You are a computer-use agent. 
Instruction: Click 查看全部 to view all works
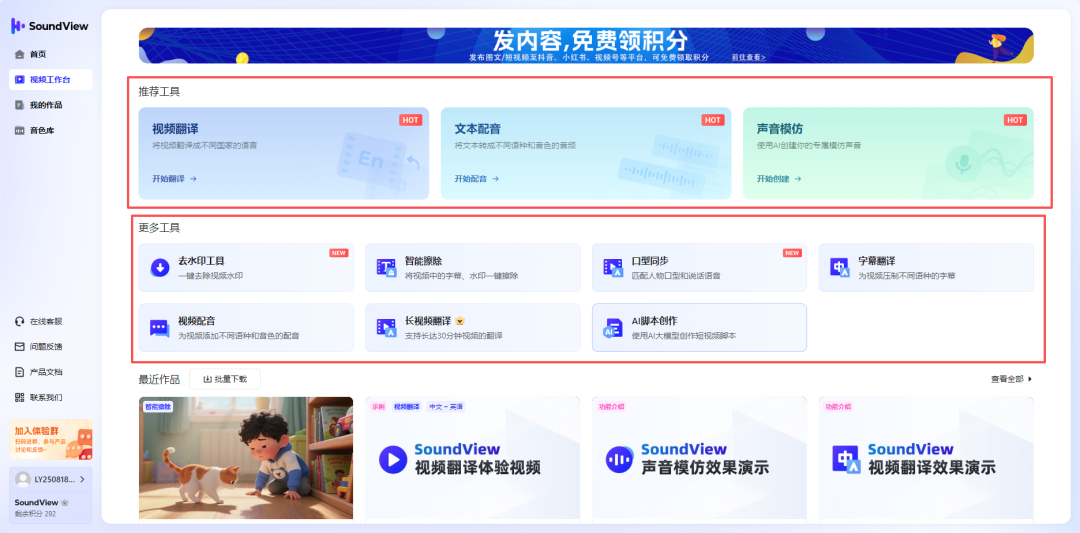pyautogui.click(x=1012, y=379)
